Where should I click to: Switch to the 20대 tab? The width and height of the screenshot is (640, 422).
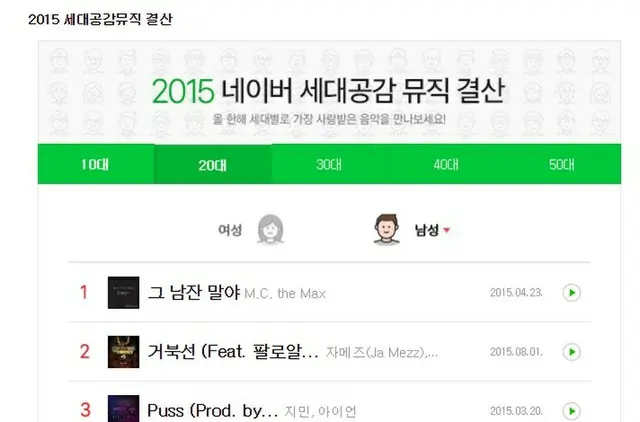click(213, 164)
